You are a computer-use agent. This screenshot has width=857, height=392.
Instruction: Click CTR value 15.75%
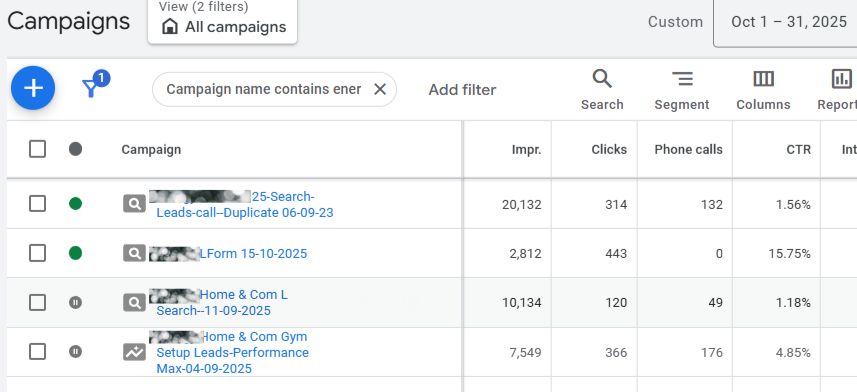click(790, 254)
